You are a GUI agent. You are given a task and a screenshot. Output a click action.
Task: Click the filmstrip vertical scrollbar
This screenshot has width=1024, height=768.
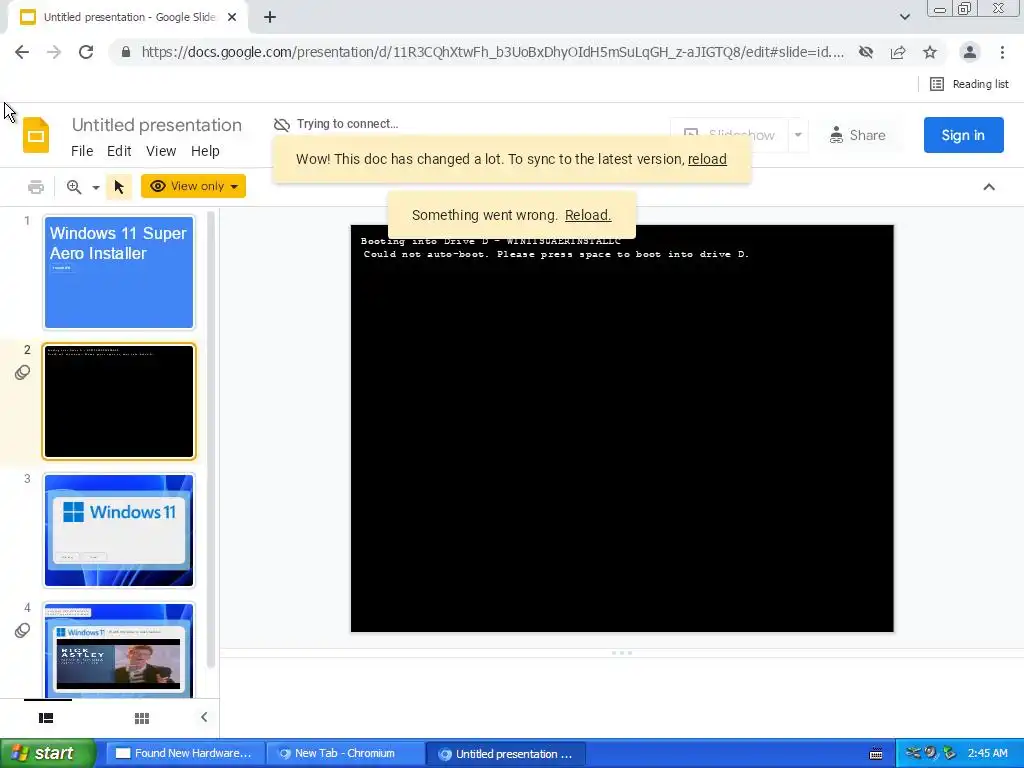pos(211,440)
